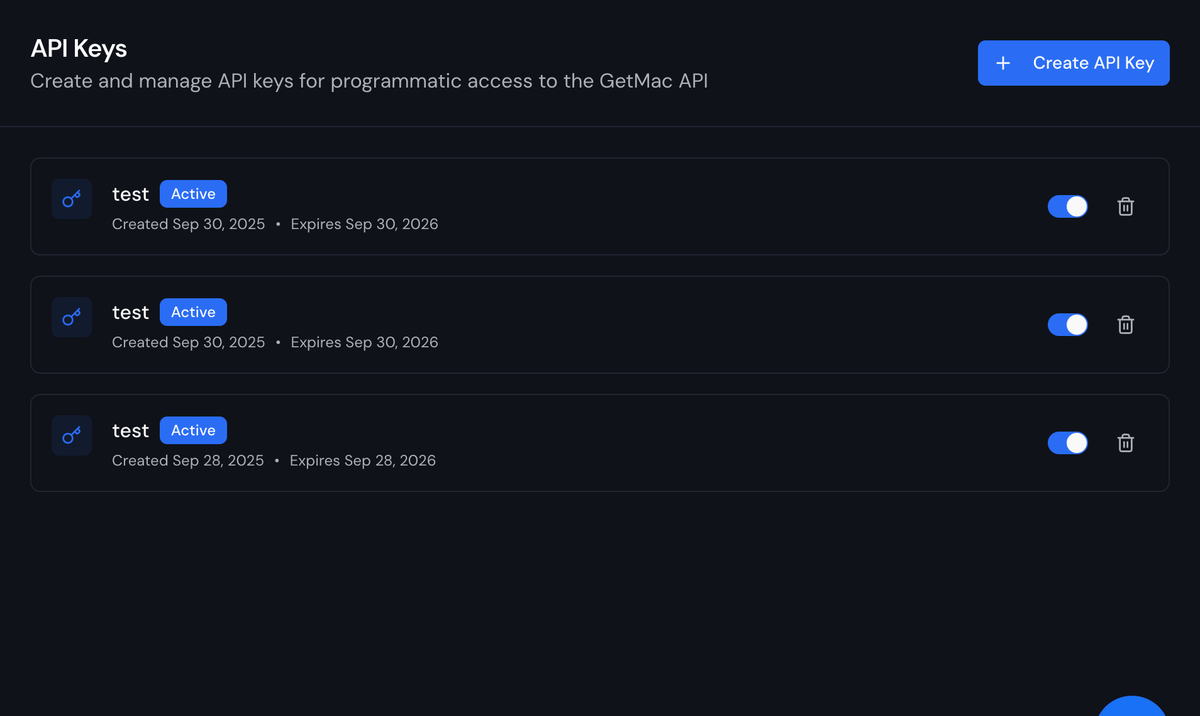Viewport: 1200px width, 716px height.
Task: Select the second API key card
Action: (x=600, y=325)
